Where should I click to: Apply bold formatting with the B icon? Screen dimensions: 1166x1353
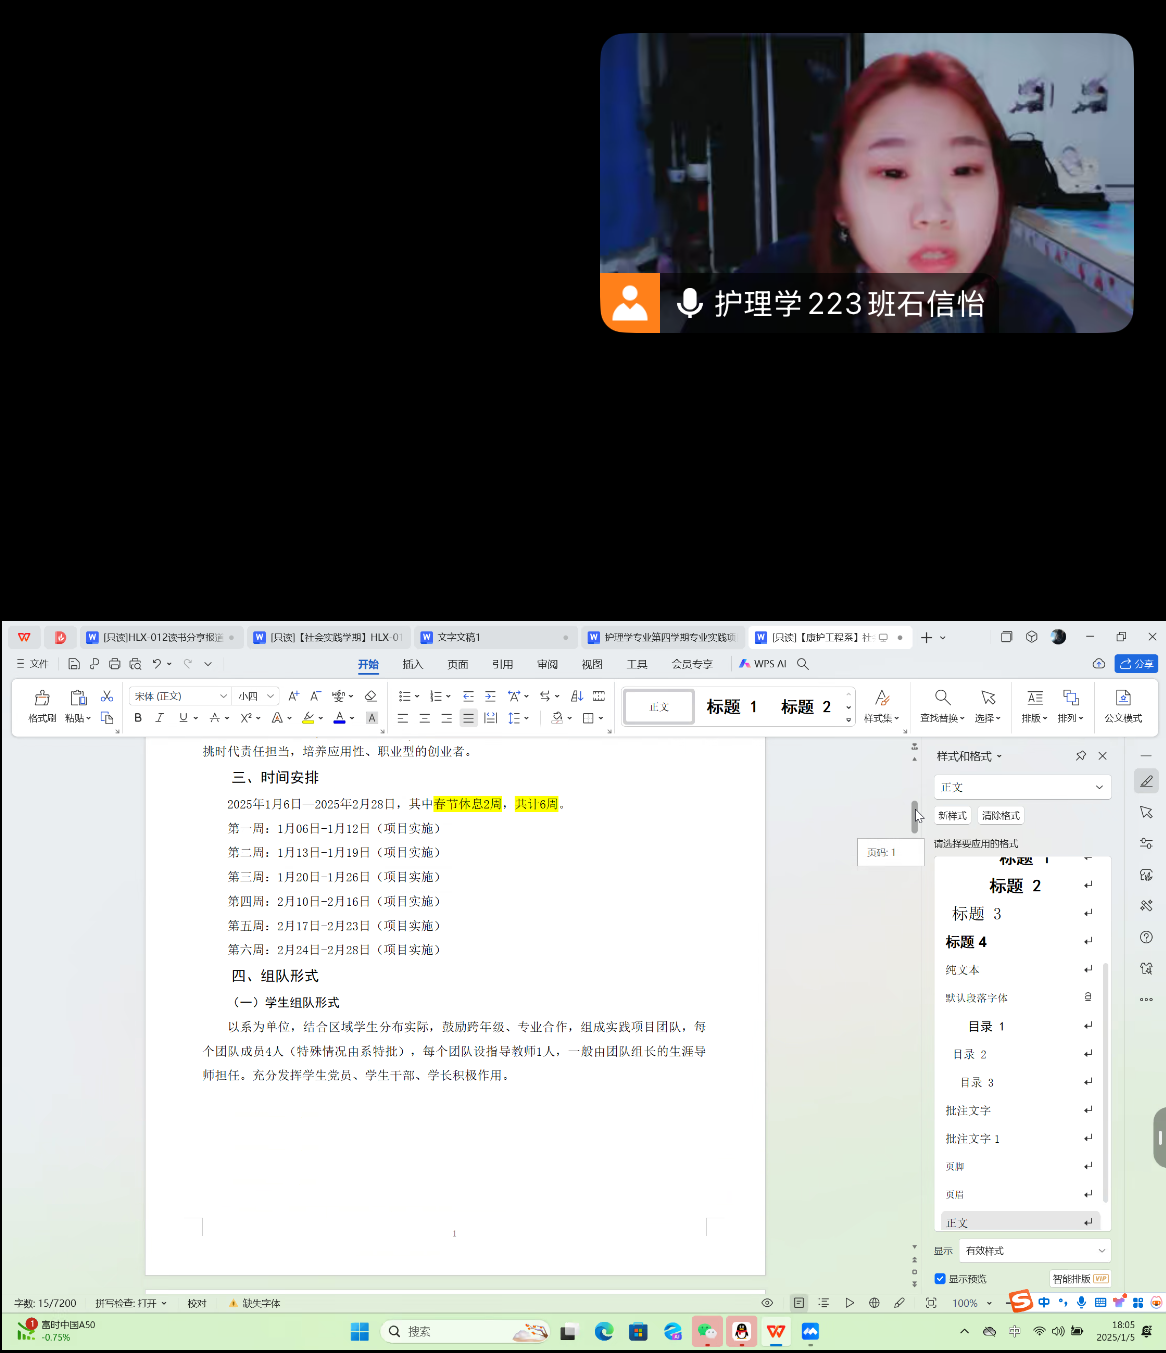138,718
